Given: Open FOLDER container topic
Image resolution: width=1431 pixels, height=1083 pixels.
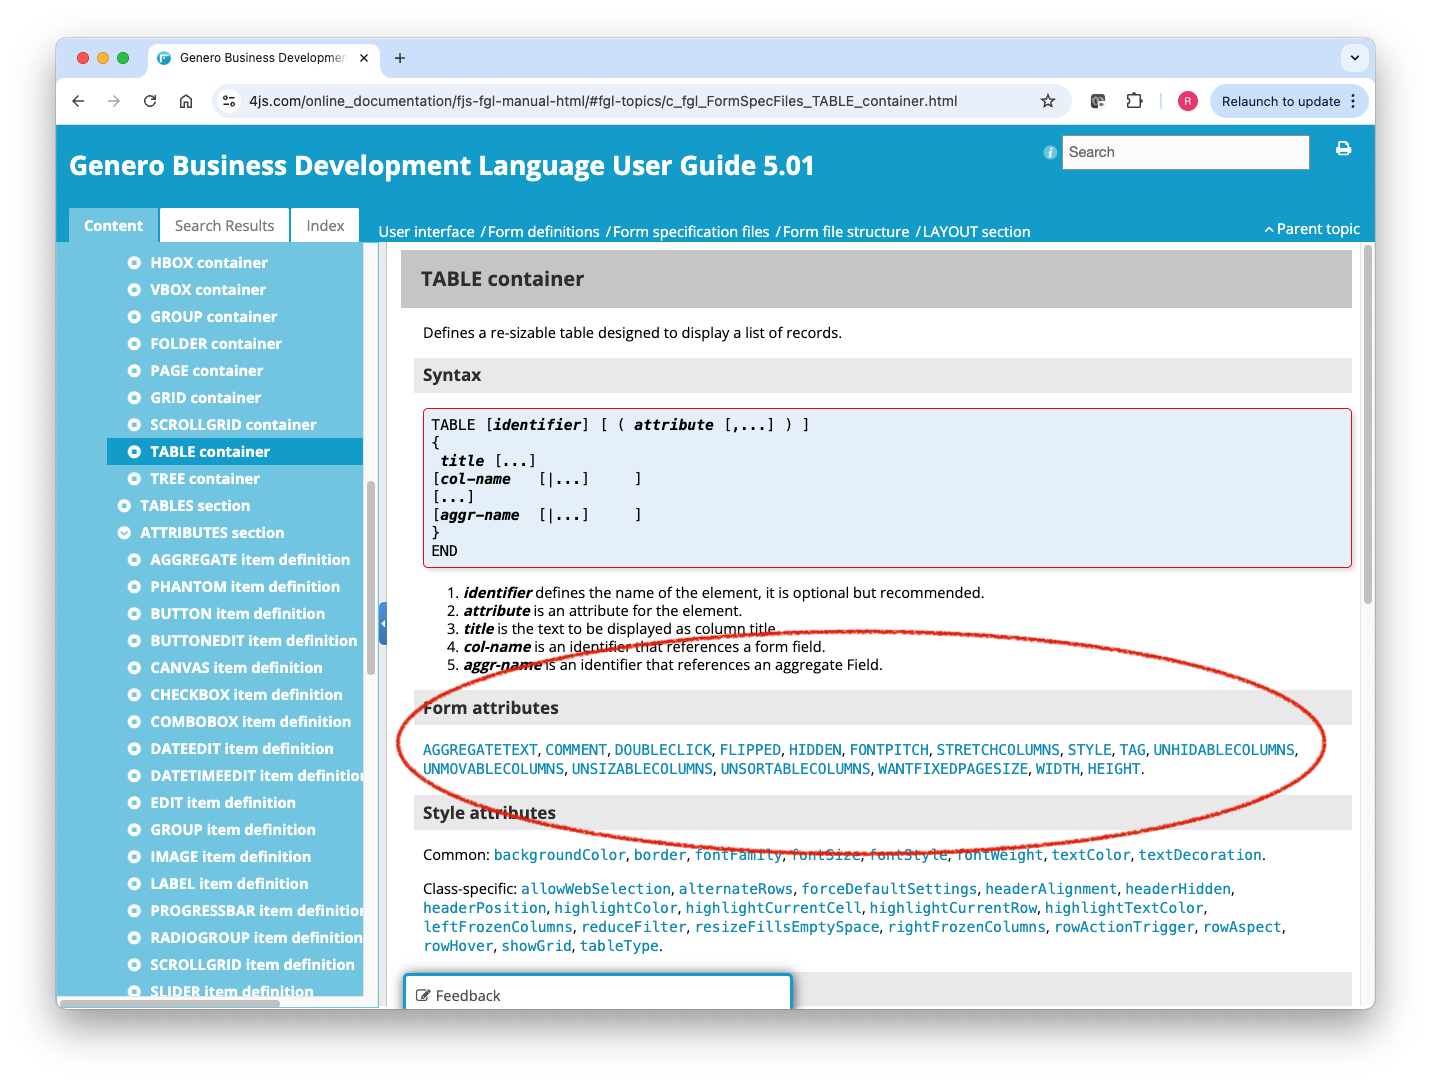Looking at the screenshot, I should click(x=216, y=344).
